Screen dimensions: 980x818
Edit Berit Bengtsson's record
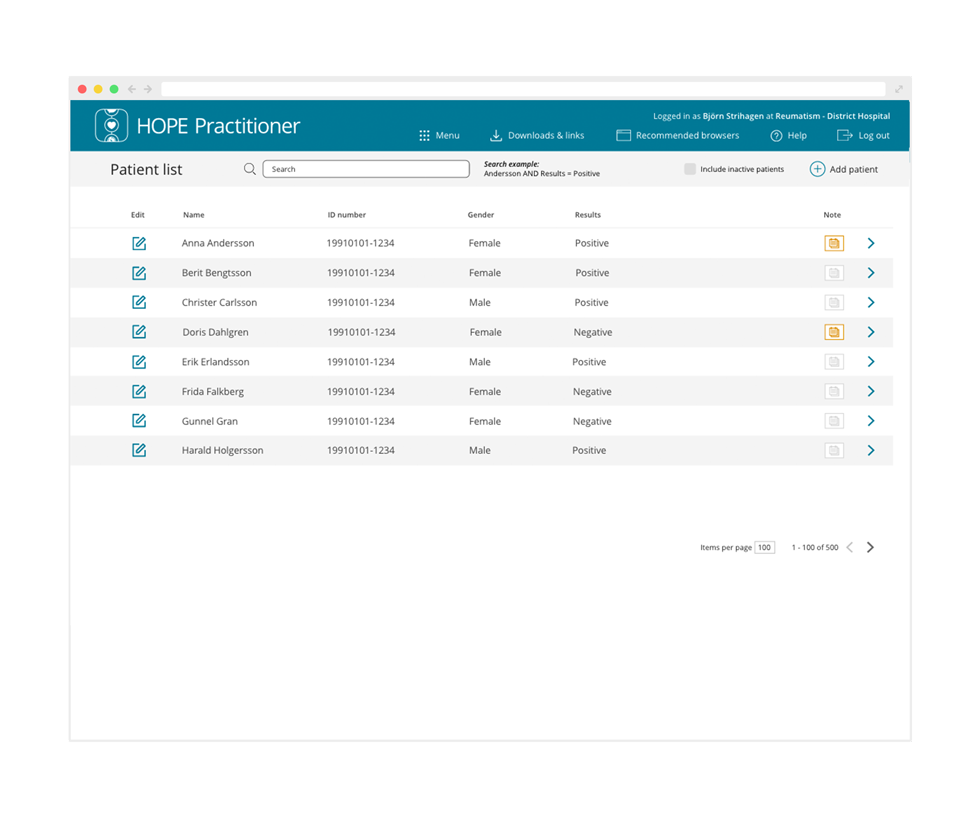point(139,273)
